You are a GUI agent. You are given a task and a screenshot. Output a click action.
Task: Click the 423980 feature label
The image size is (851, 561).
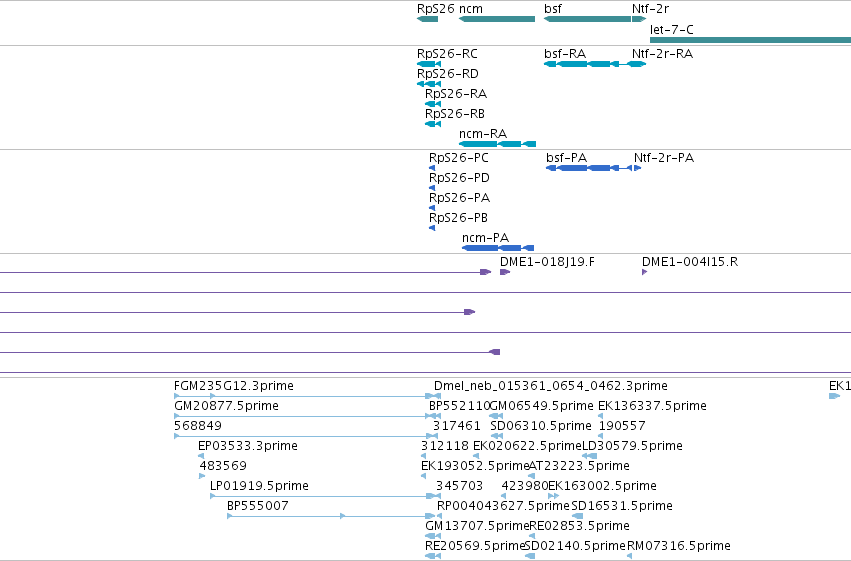tap(525, 486)
